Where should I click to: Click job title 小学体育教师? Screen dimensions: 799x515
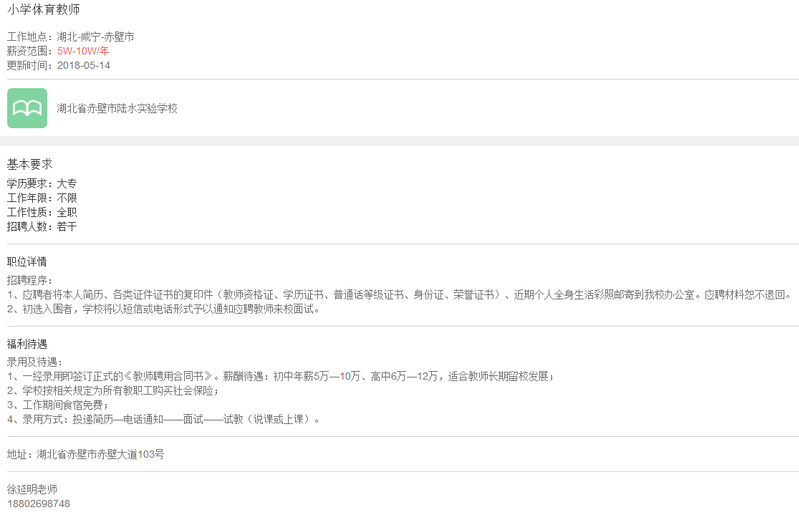point(43,9)
